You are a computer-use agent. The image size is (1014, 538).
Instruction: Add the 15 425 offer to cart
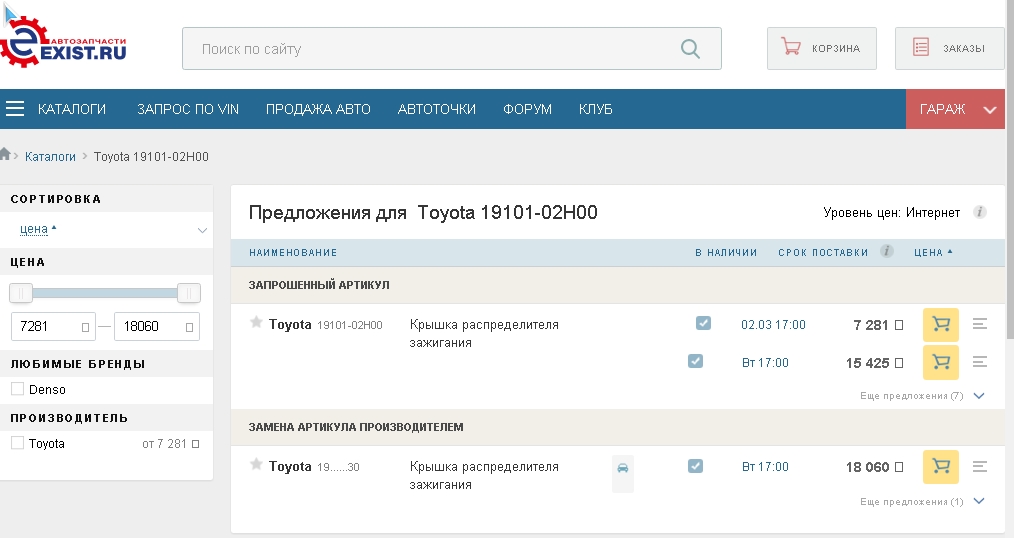(940, 362)
